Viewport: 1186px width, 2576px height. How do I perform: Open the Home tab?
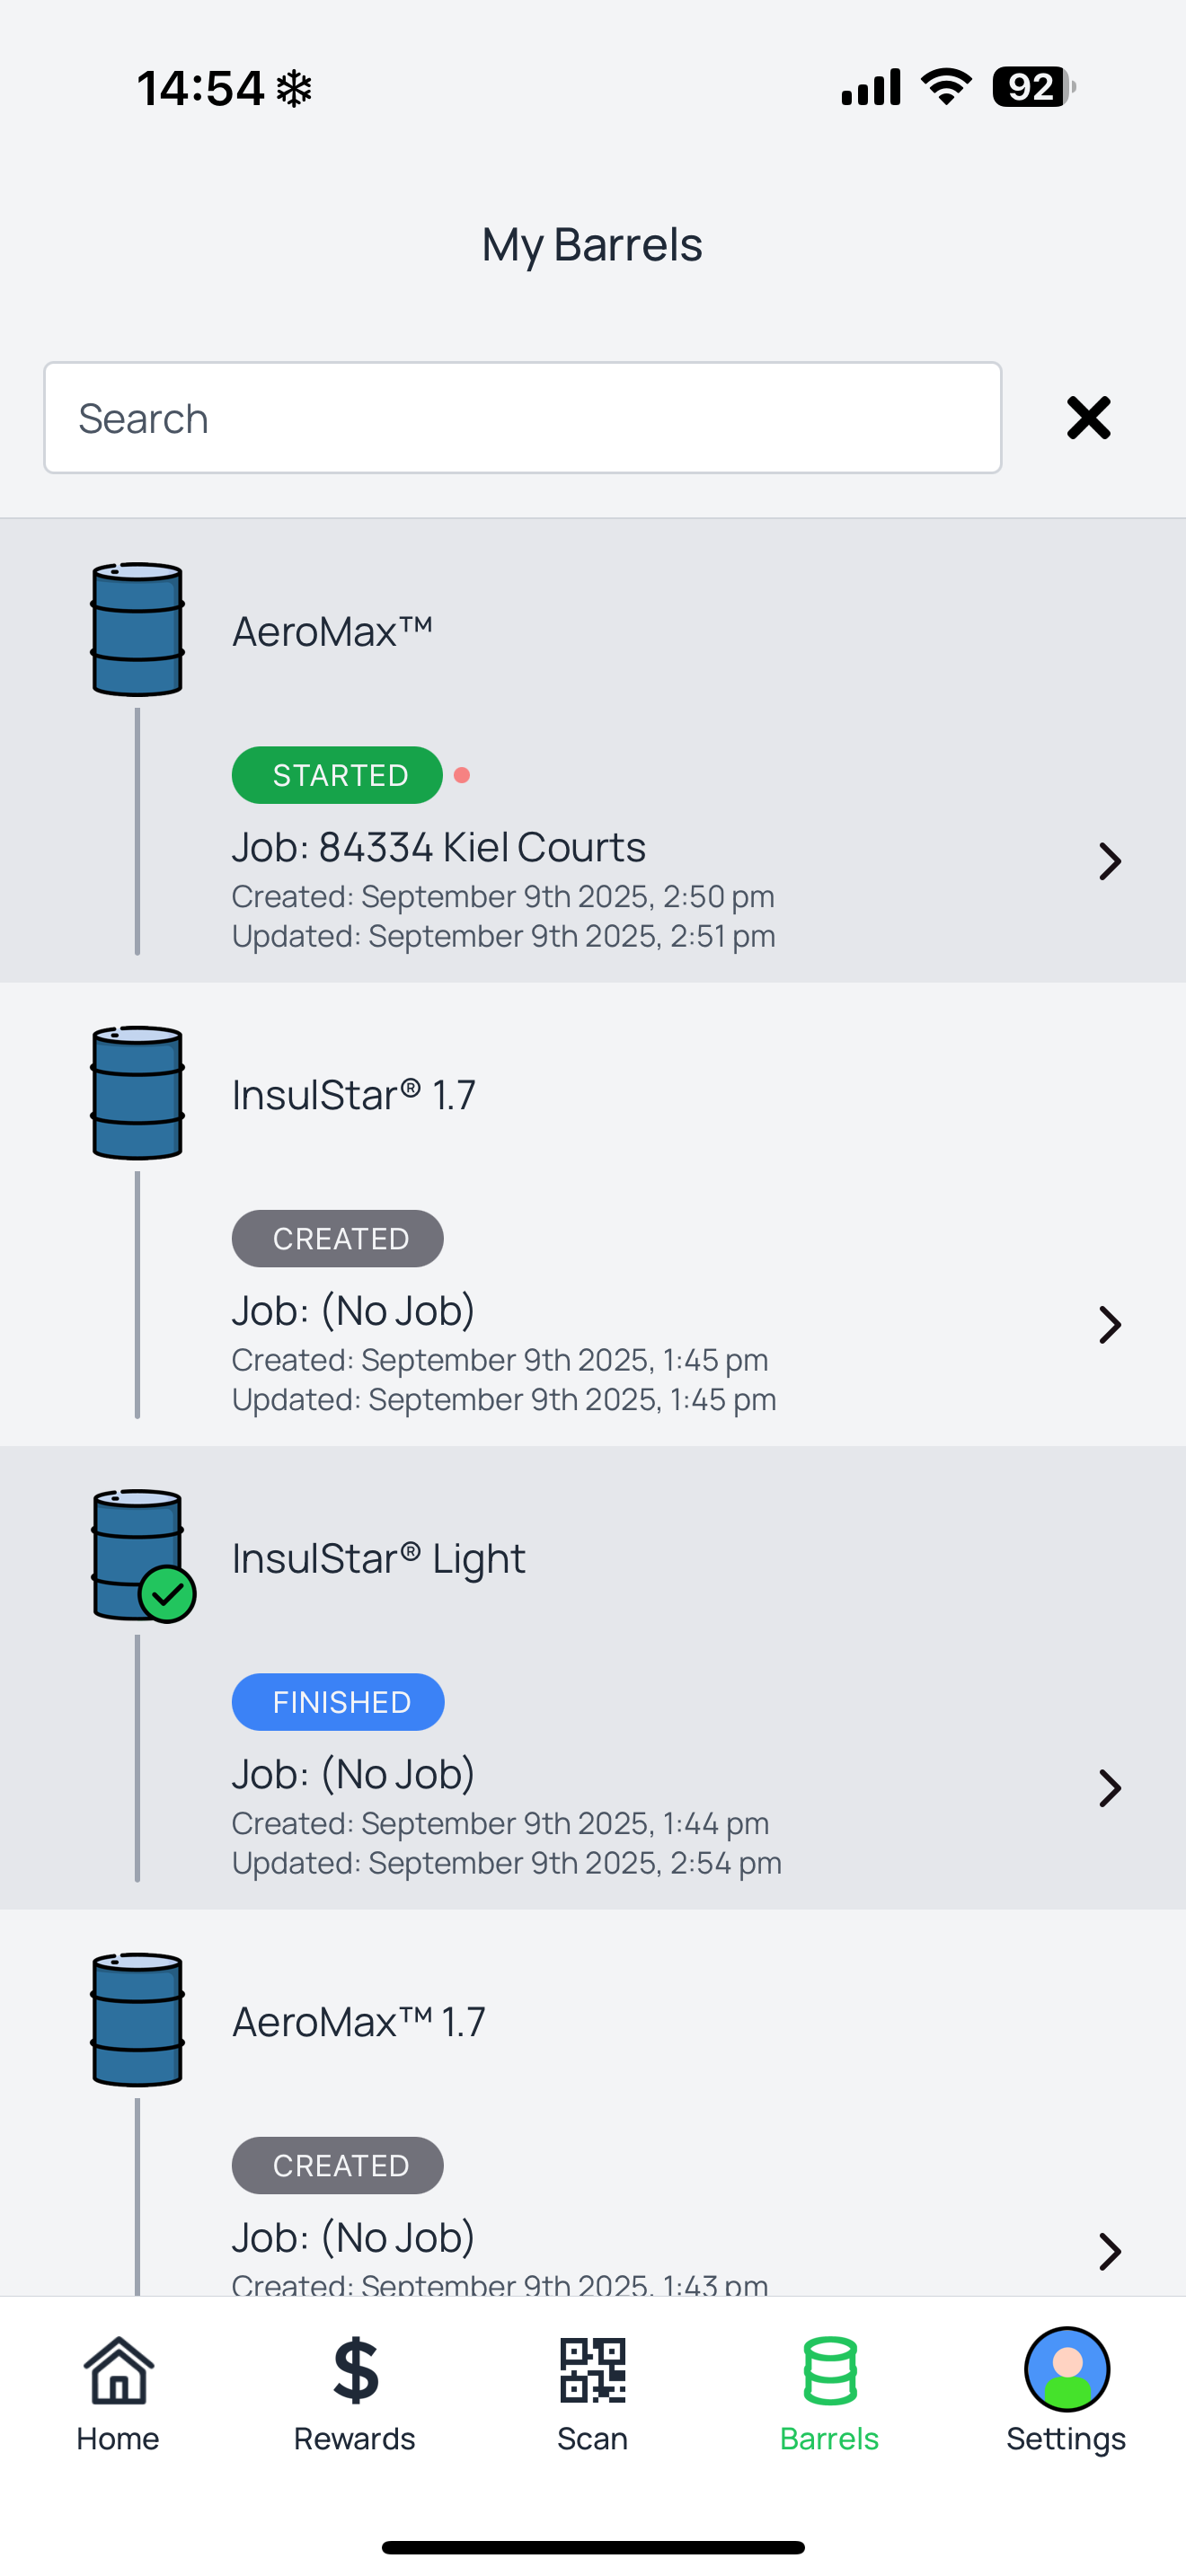(x=118, y=2395)
